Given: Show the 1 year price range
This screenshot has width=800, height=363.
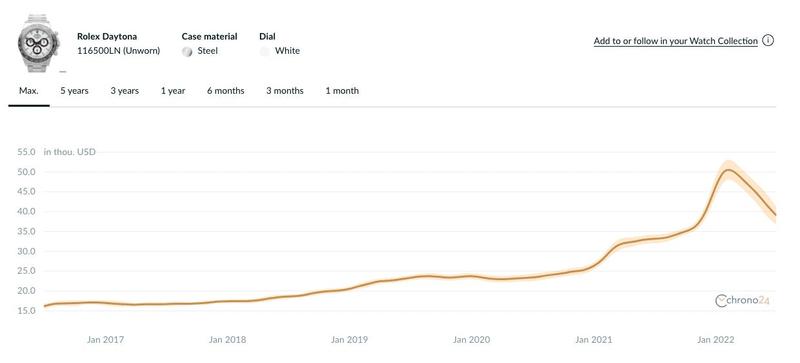Looking at the screenshot, I should [x=173, y=91].
